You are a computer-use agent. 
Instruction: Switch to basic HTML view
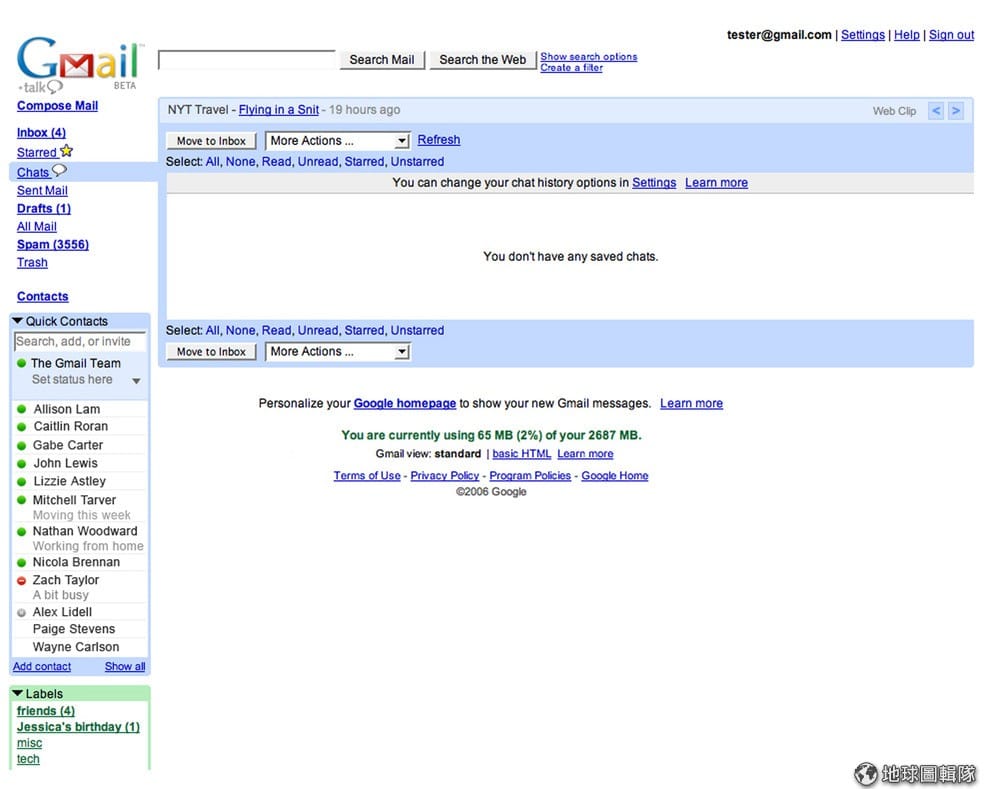point(522,454)
